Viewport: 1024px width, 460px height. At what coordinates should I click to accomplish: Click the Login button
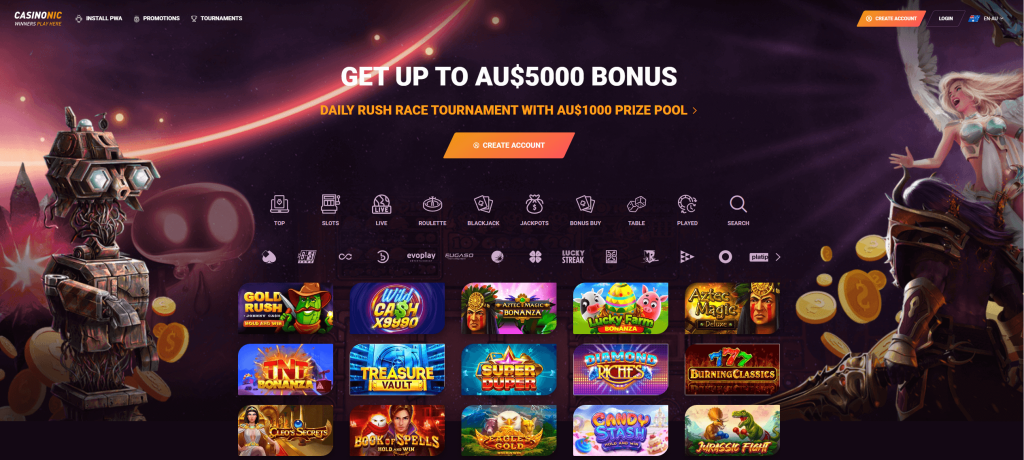pyautogui.click(x=946, y=18)
